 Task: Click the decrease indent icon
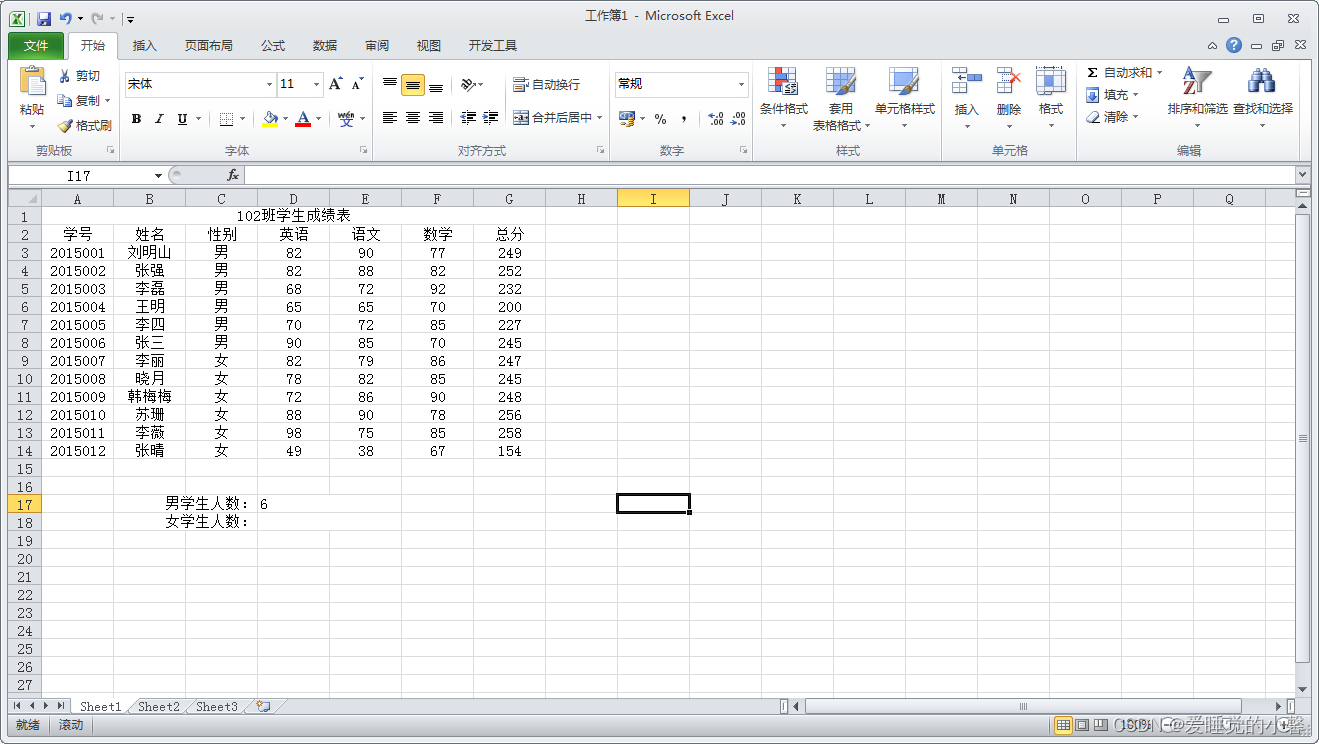click(x=468, y=118)
